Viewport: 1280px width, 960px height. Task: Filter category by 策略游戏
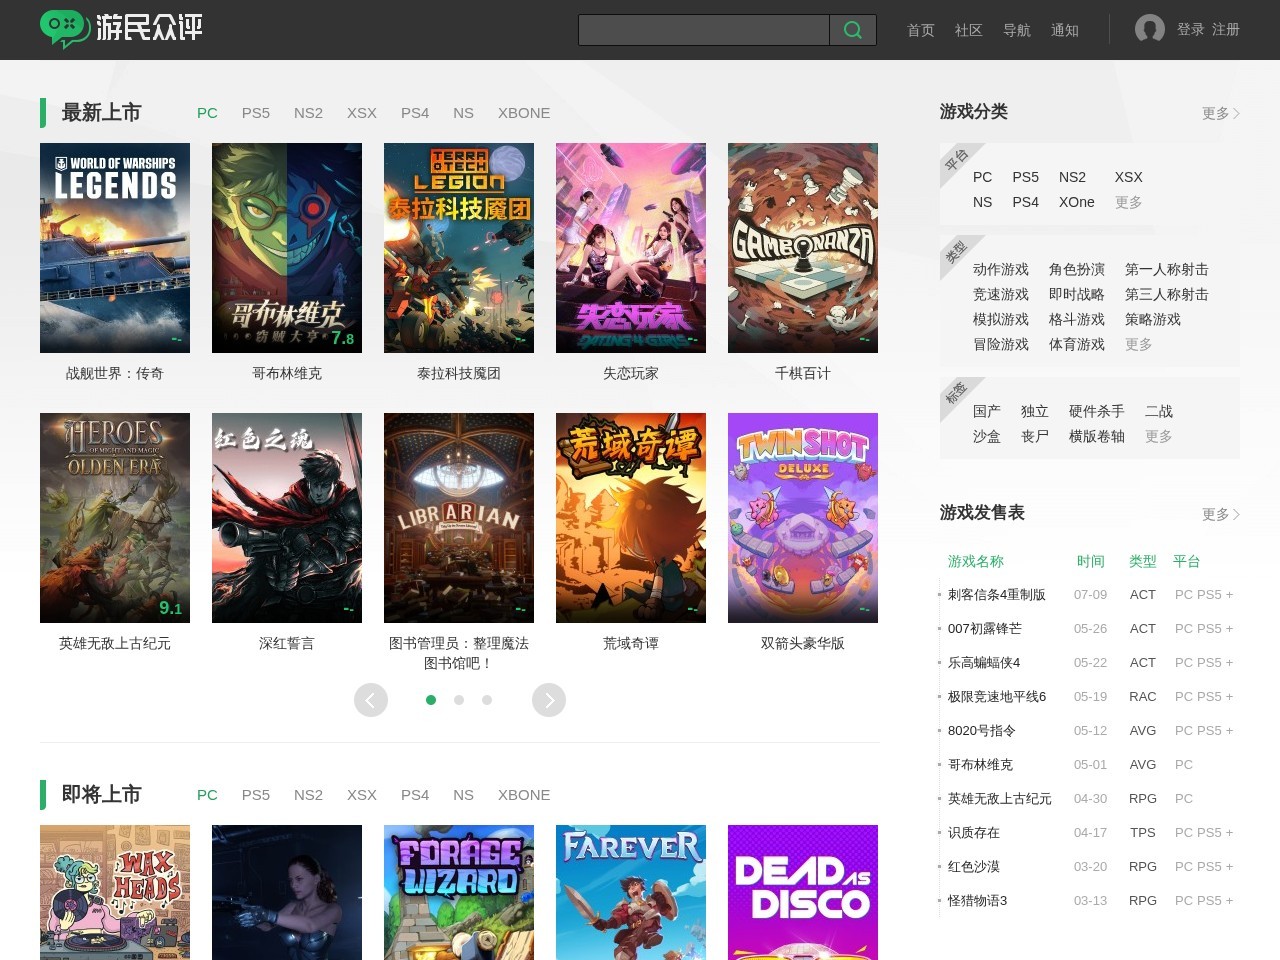(x=1153, y=319)
